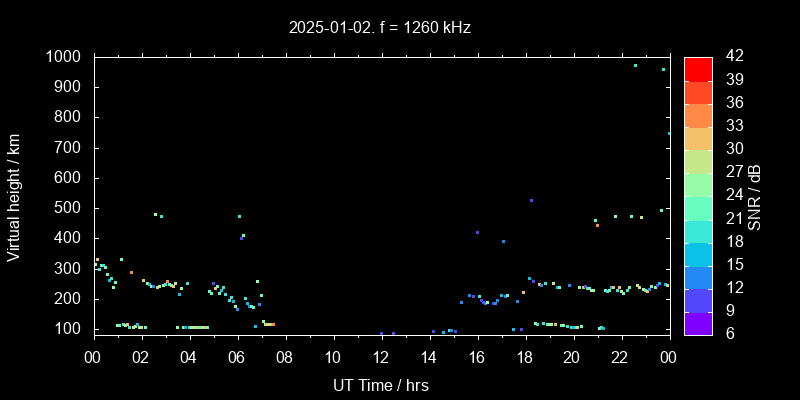Click the 'UT Time / hrs' axis label
800x400 pixels.
[380, 384]
